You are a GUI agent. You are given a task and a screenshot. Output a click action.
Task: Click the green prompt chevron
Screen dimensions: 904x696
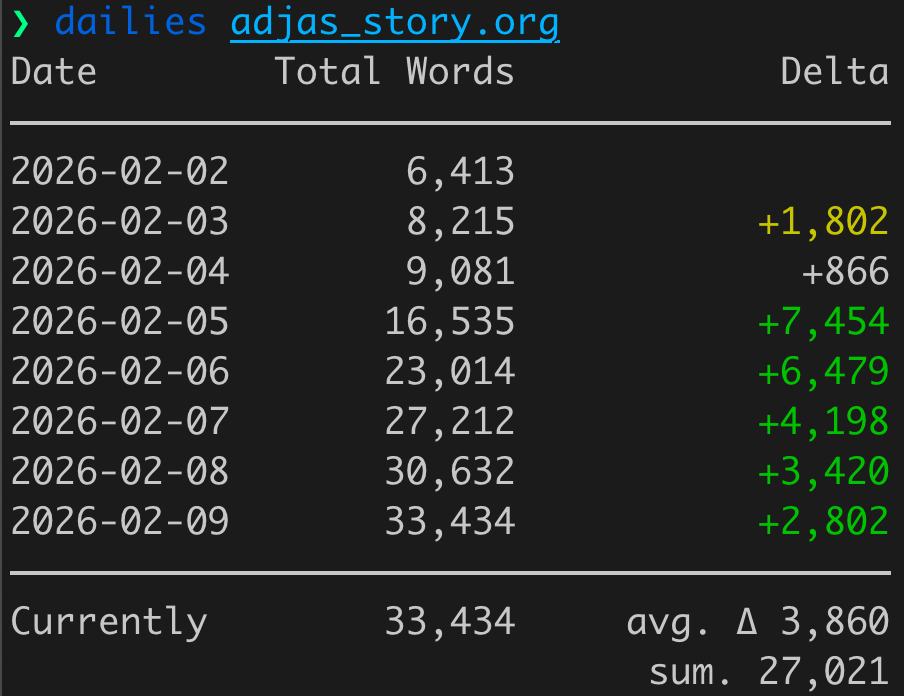coord(21,23)
